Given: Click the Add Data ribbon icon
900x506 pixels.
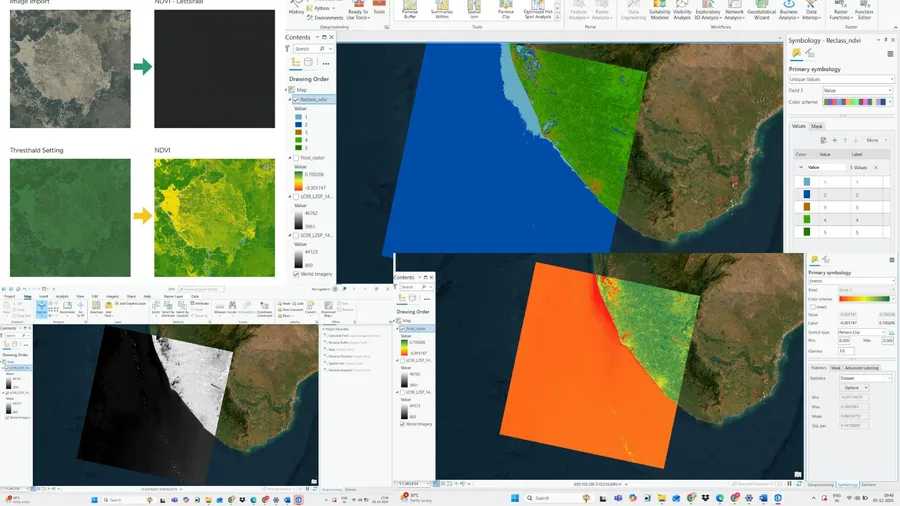Looking at the screenshot, I should (x=108, y=308).
